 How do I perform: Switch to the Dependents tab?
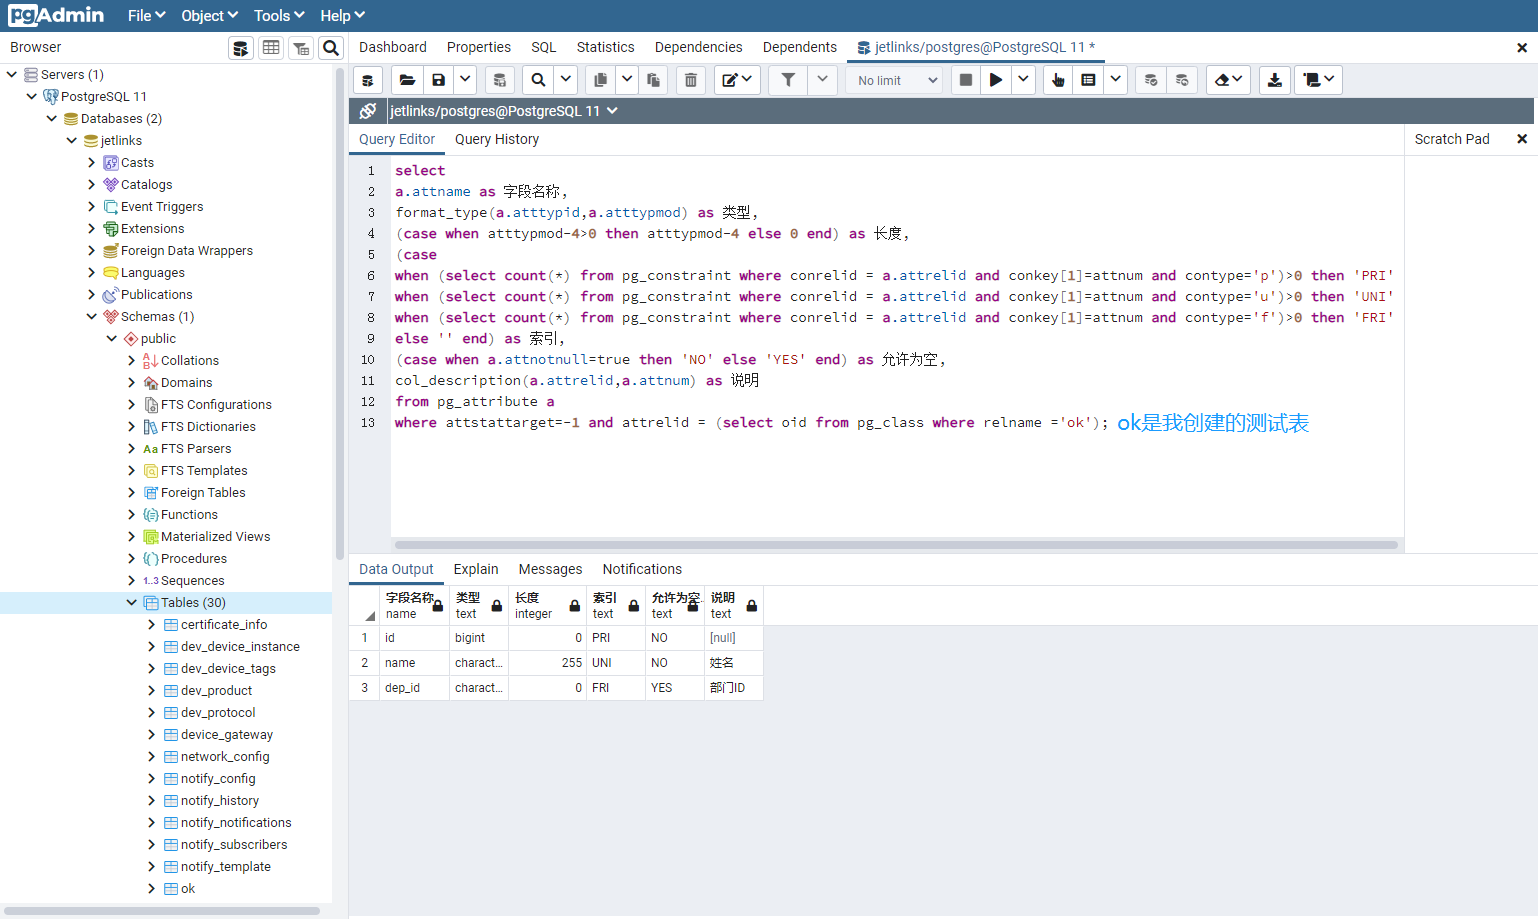pos(800,47)
